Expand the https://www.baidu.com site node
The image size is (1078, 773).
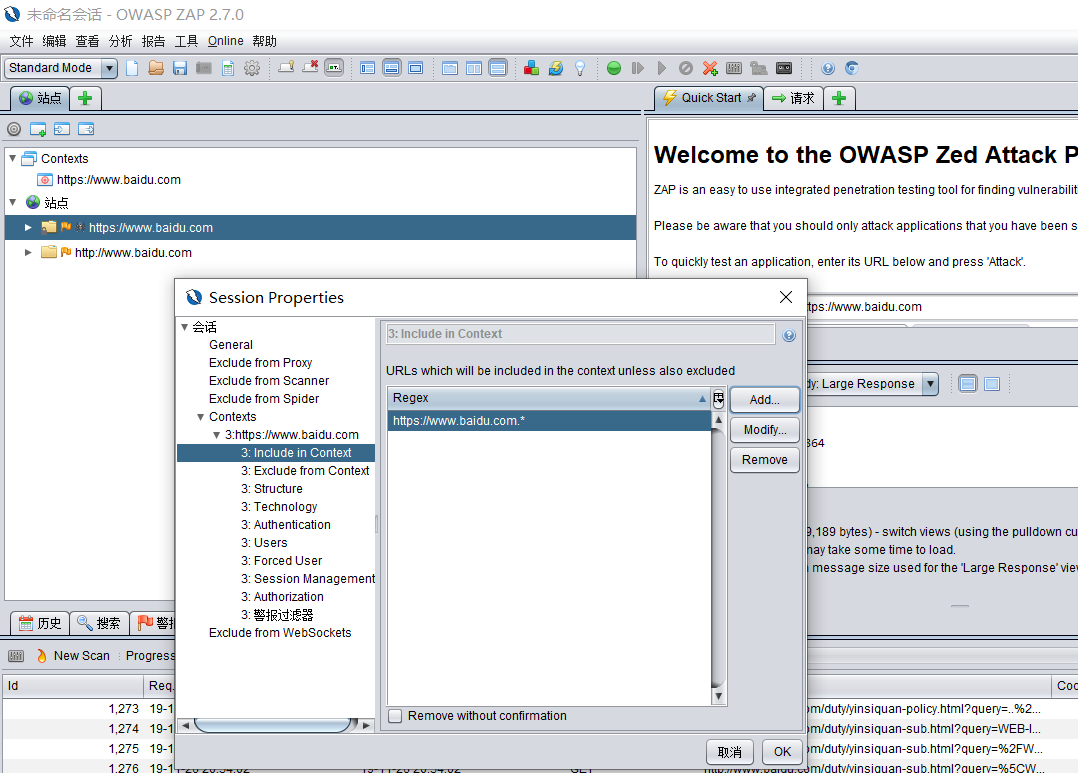coord(28,228)
